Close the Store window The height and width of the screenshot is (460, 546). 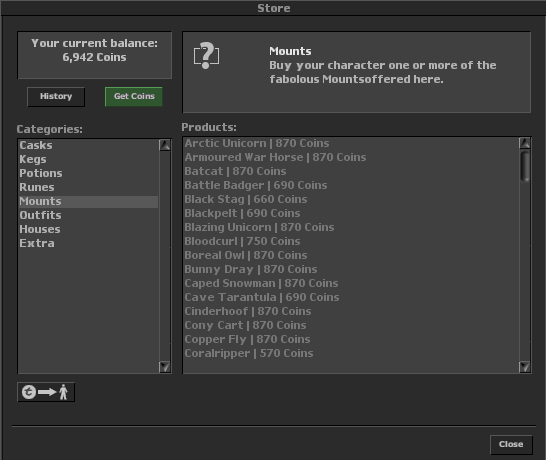coord(511,444)
